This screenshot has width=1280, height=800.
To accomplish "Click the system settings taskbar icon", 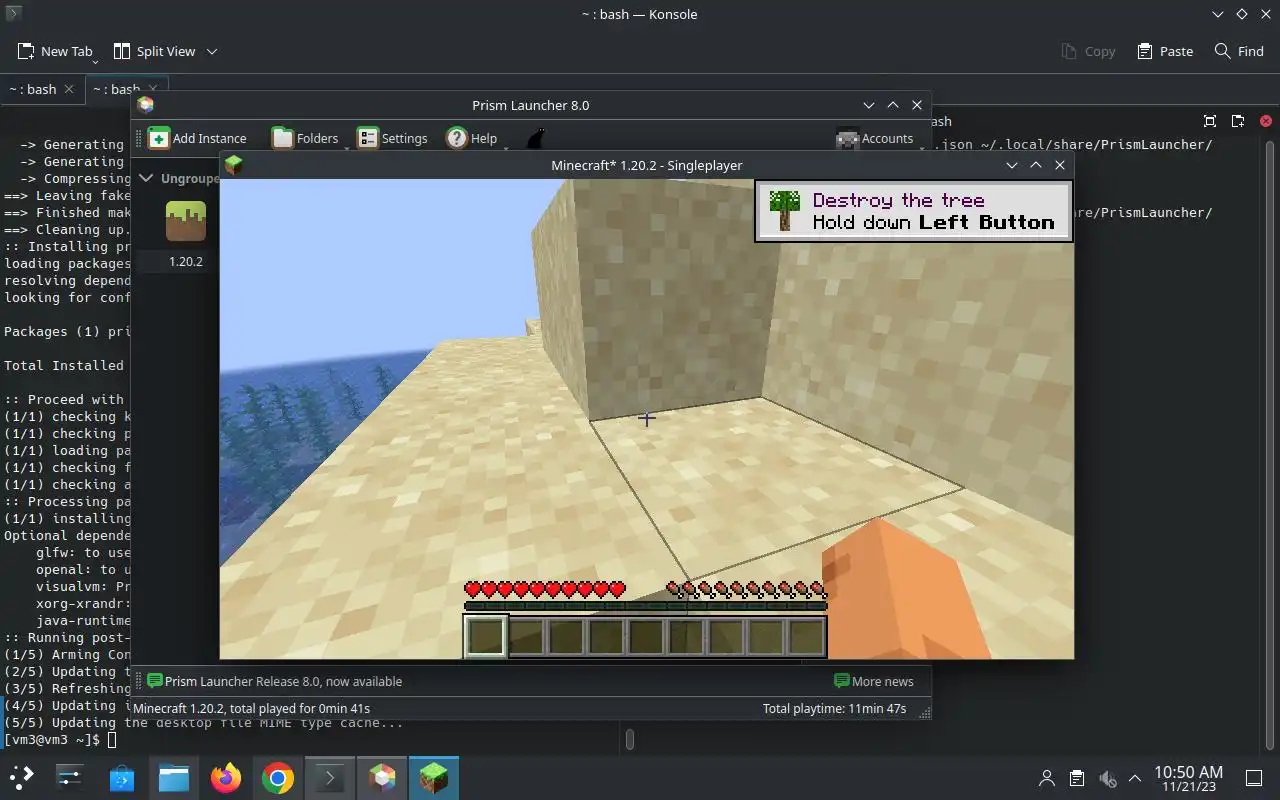I will click(x=70, y=777).
